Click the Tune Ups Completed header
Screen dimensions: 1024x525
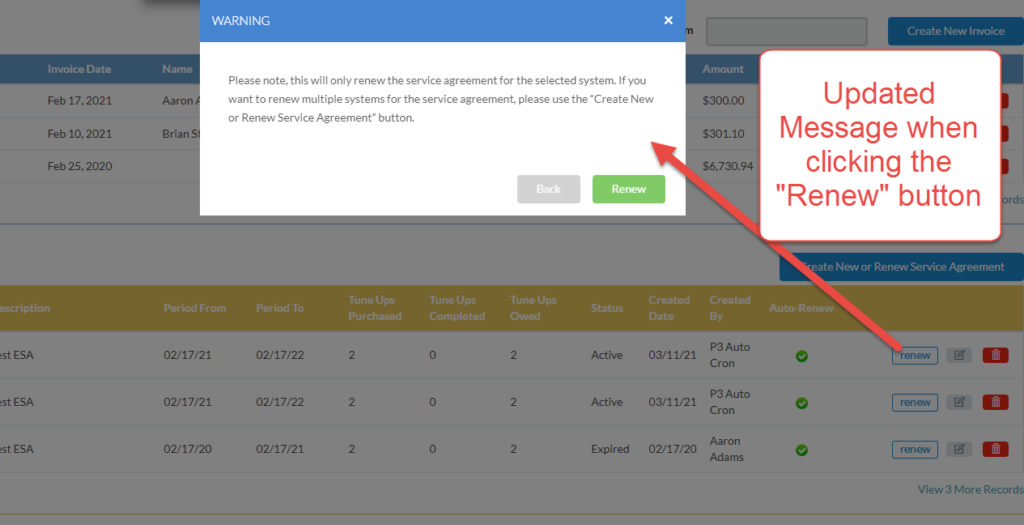tap(457, 308)
